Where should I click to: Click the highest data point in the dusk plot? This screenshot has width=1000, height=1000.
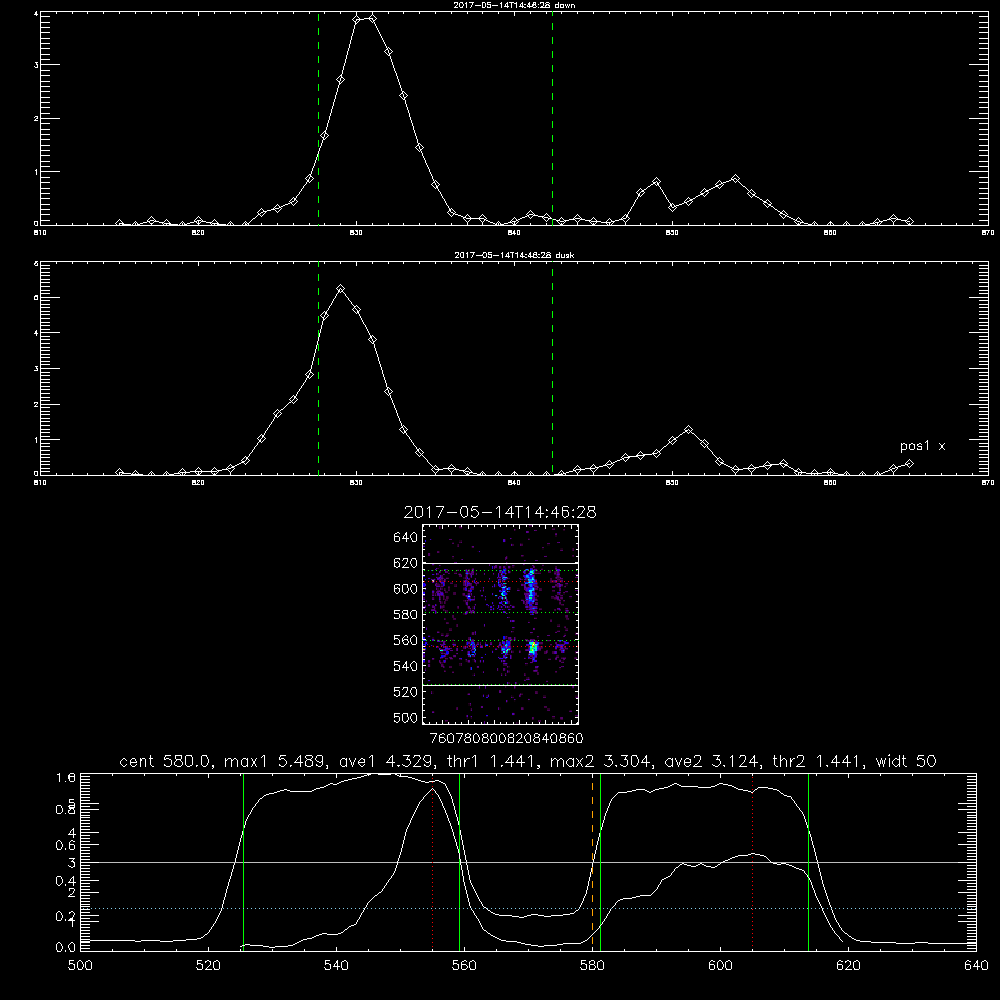click(x=341, y=289)
